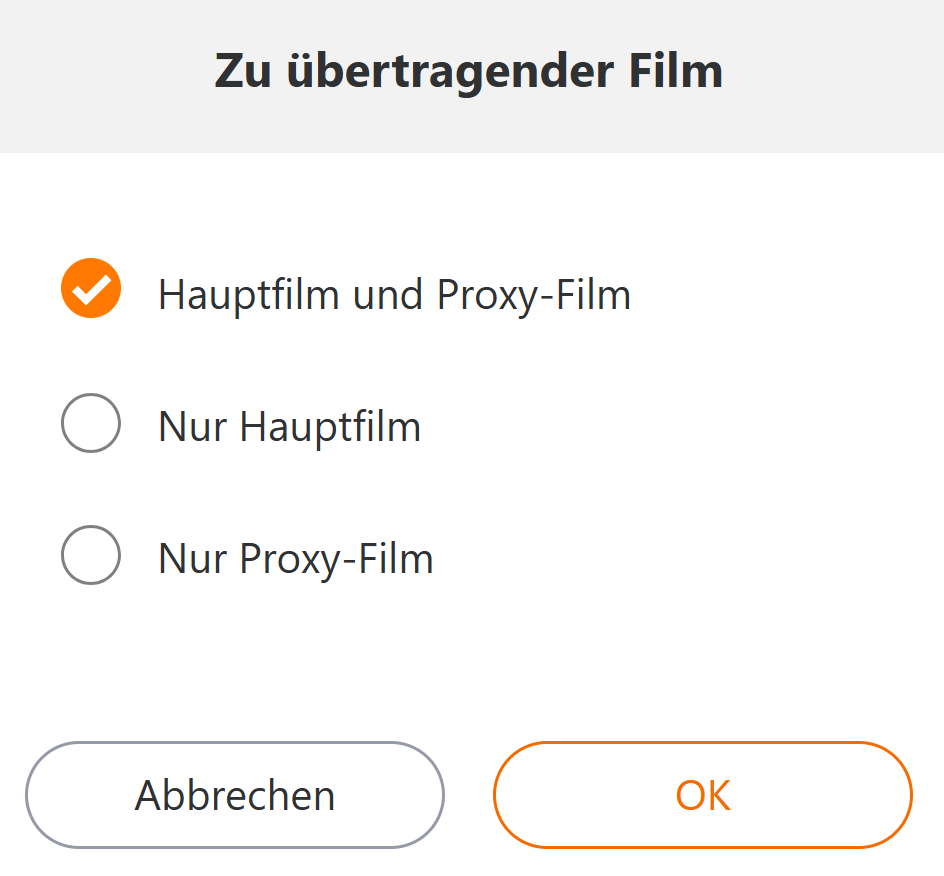Click the orange checkmark icon

coord(91,289)
